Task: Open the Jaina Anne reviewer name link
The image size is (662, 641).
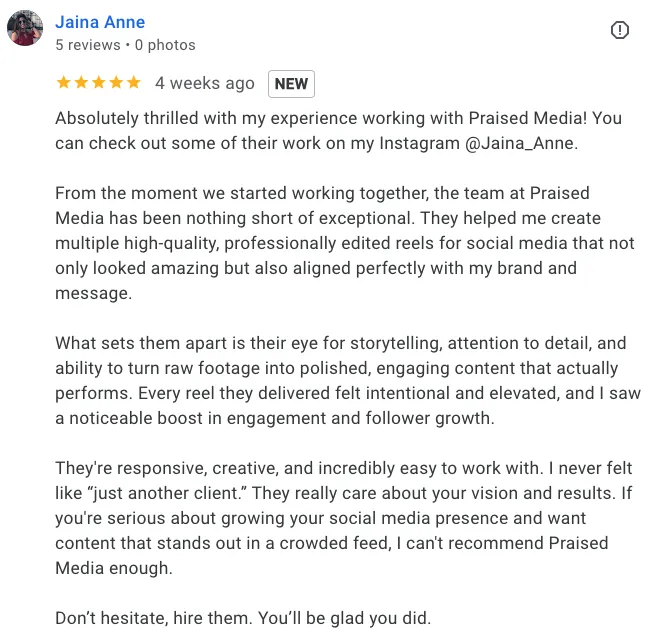Action: click(100, 22)
